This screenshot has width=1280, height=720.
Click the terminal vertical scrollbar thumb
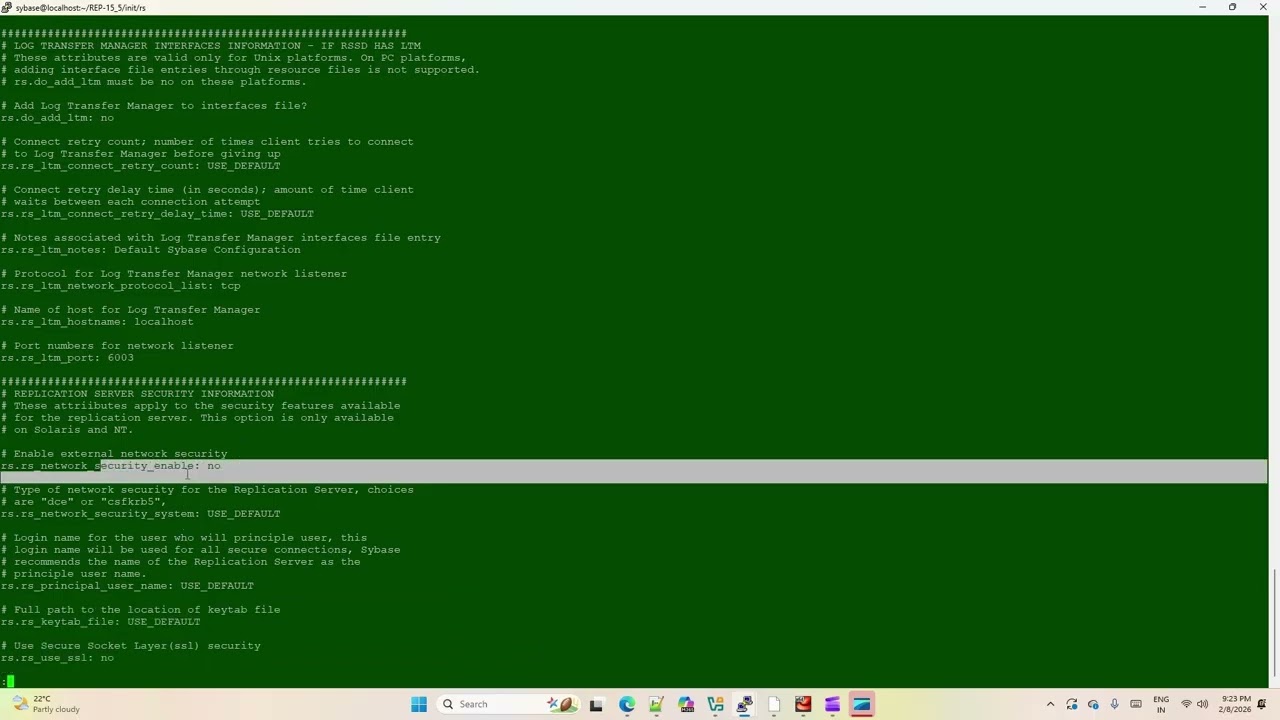point(1274,624)
